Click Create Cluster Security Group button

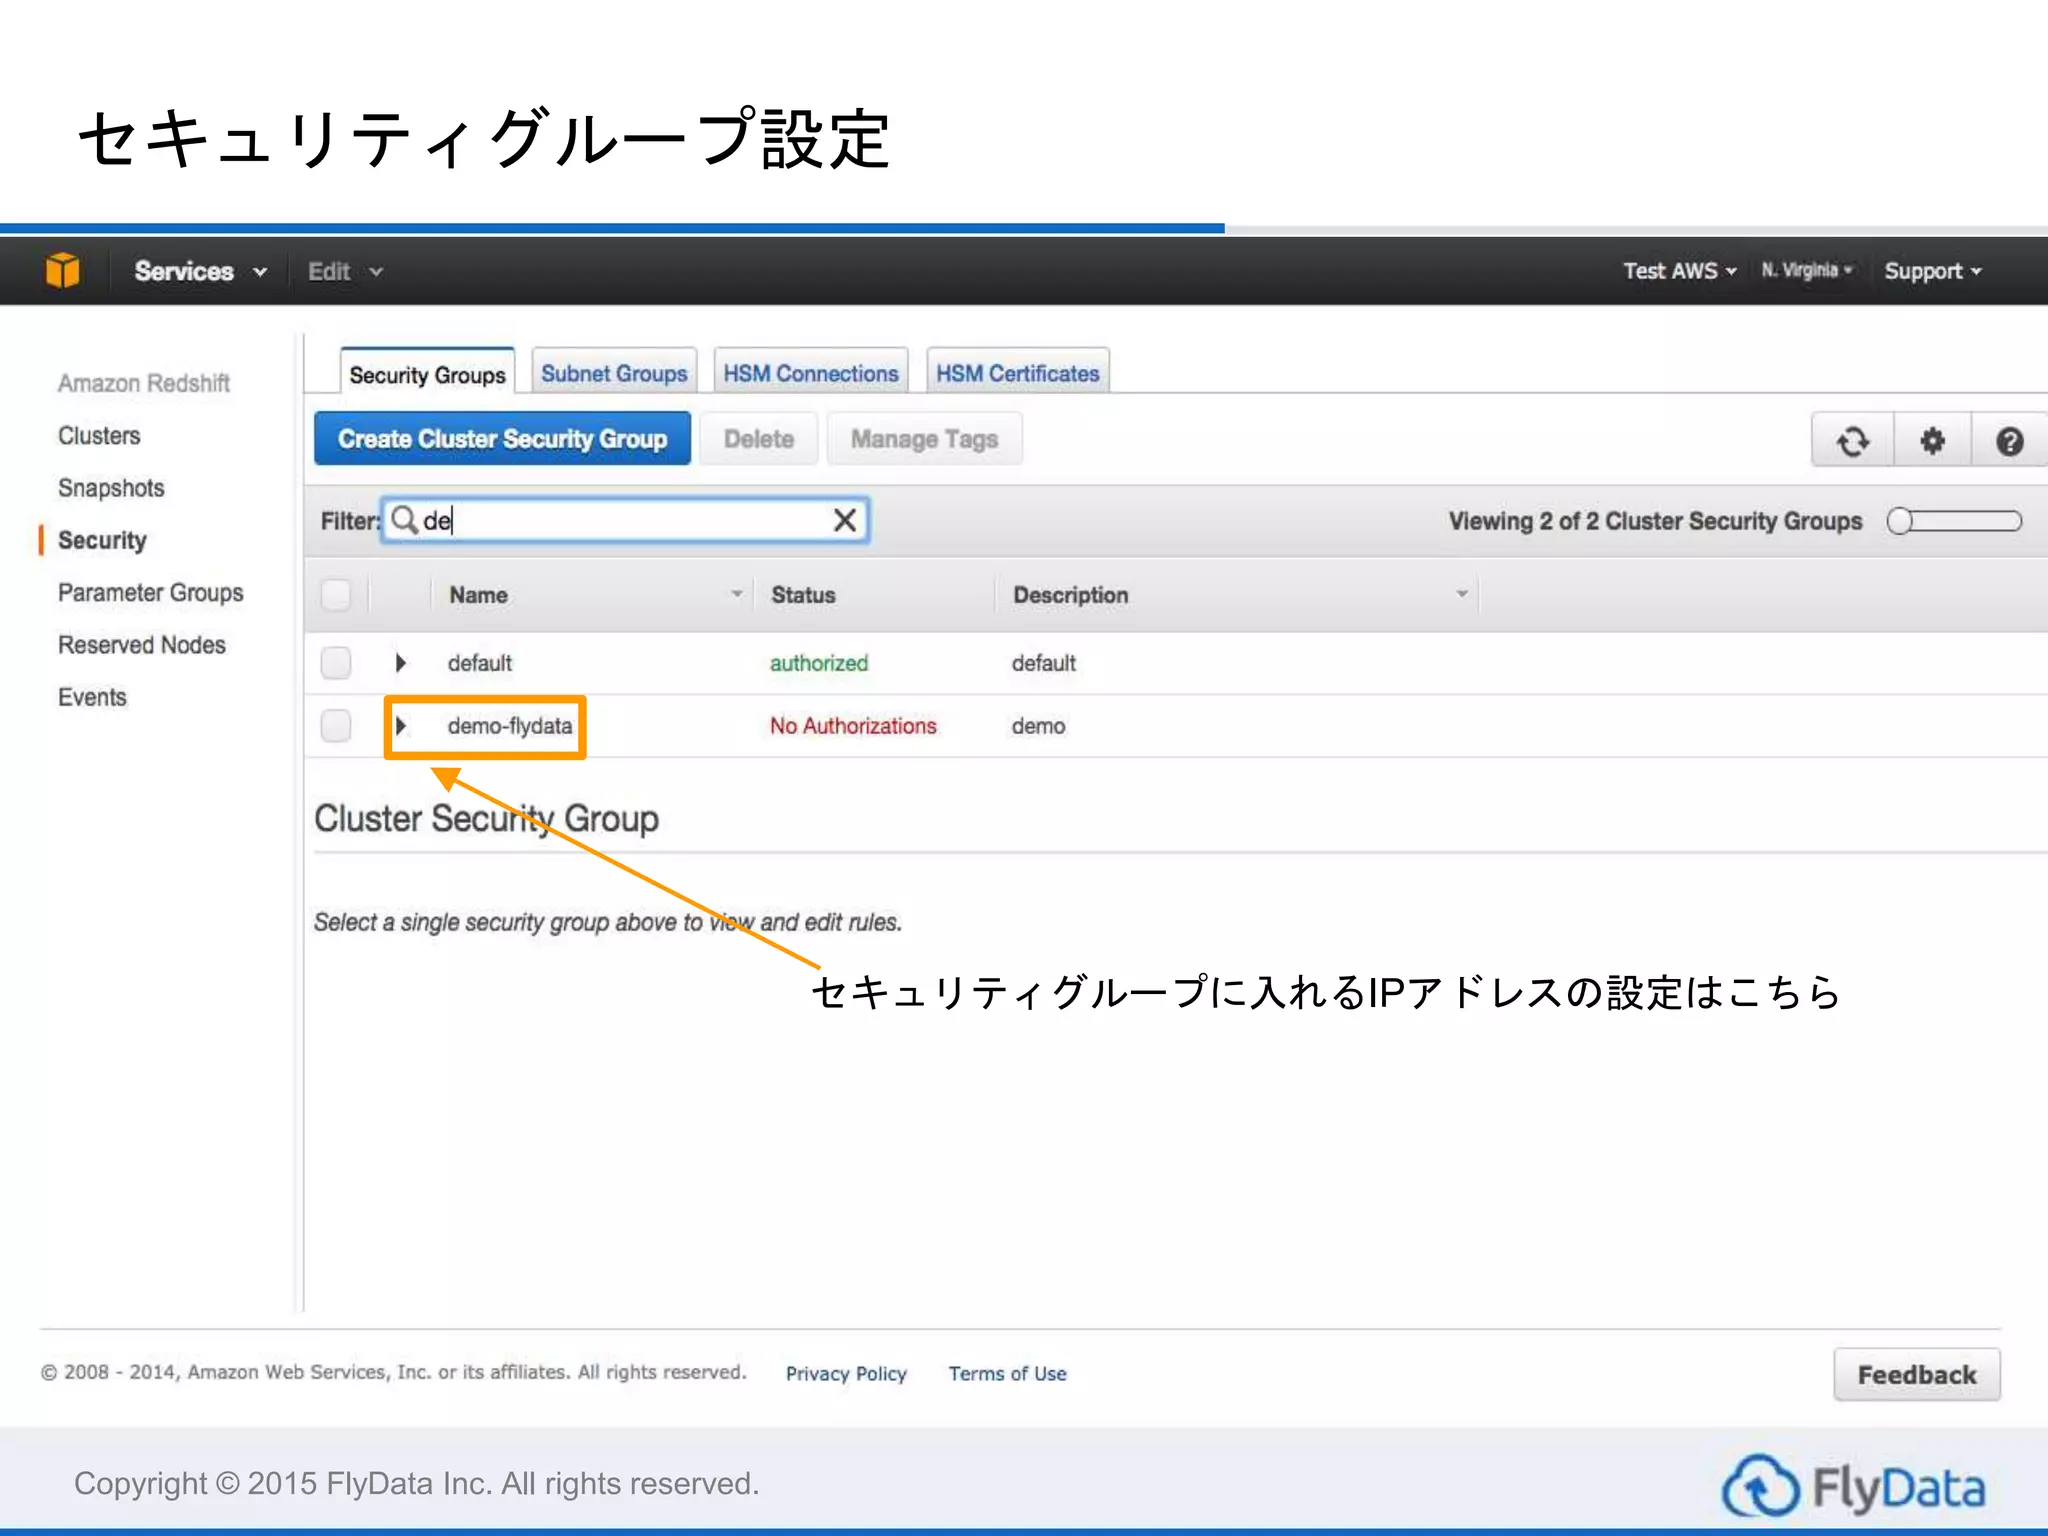click(x=502, y=439)
